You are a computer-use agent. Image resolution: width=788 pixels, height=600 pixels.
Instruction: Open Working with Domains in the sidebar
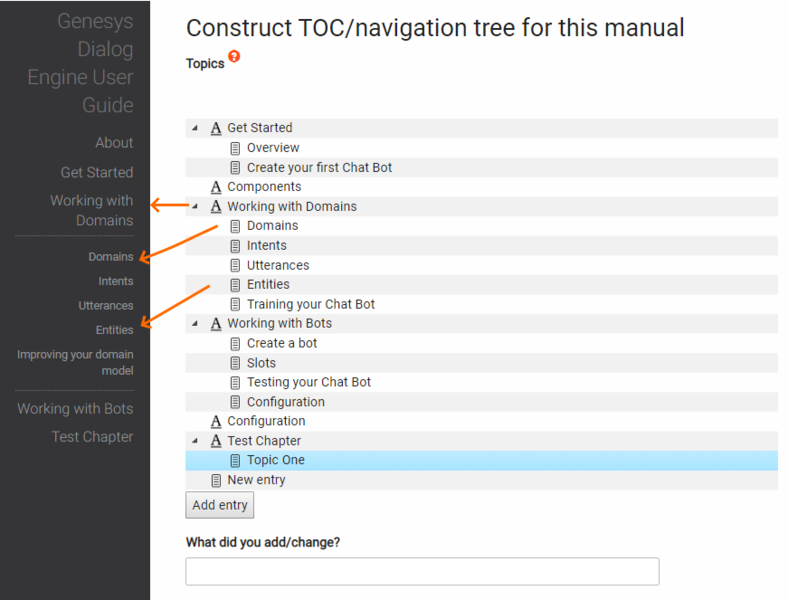pos(92,211)
